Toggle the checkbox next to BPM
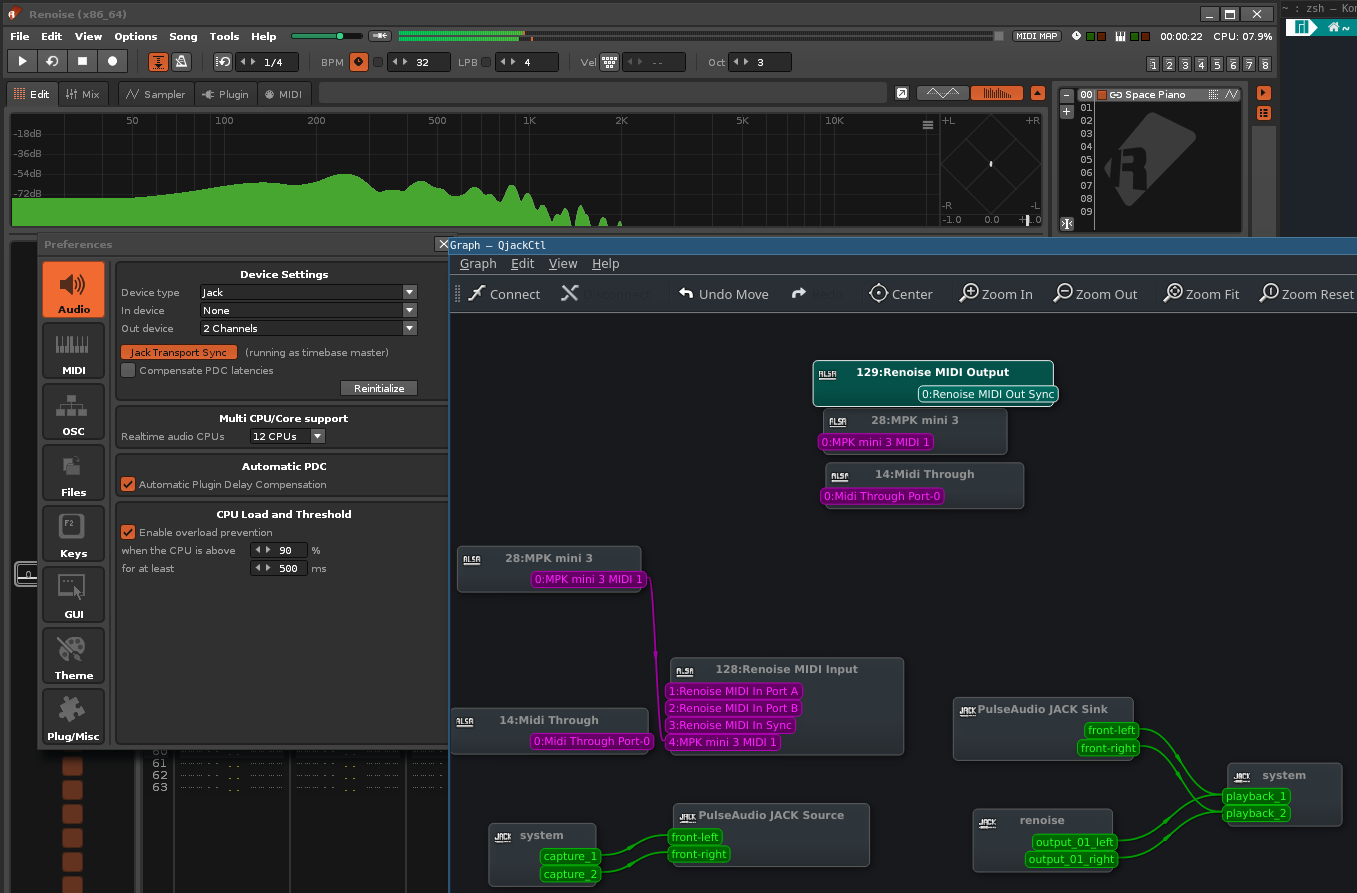 (x=378, y=62)
